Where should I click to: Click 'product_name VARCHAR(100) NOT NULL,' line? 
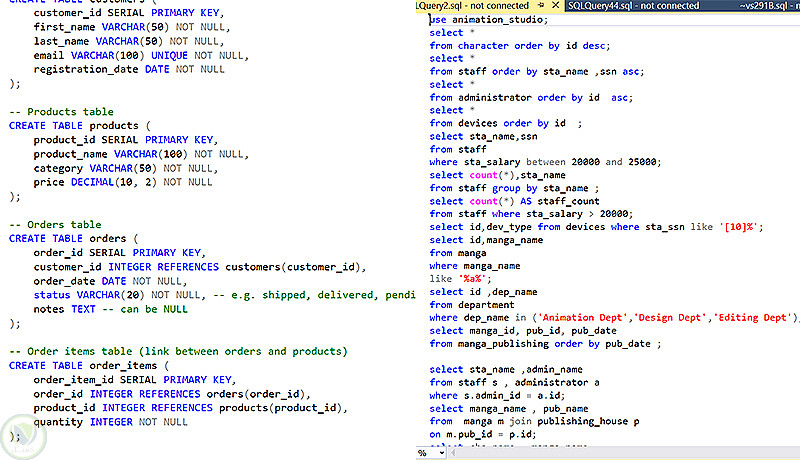(x=141, y=154)
